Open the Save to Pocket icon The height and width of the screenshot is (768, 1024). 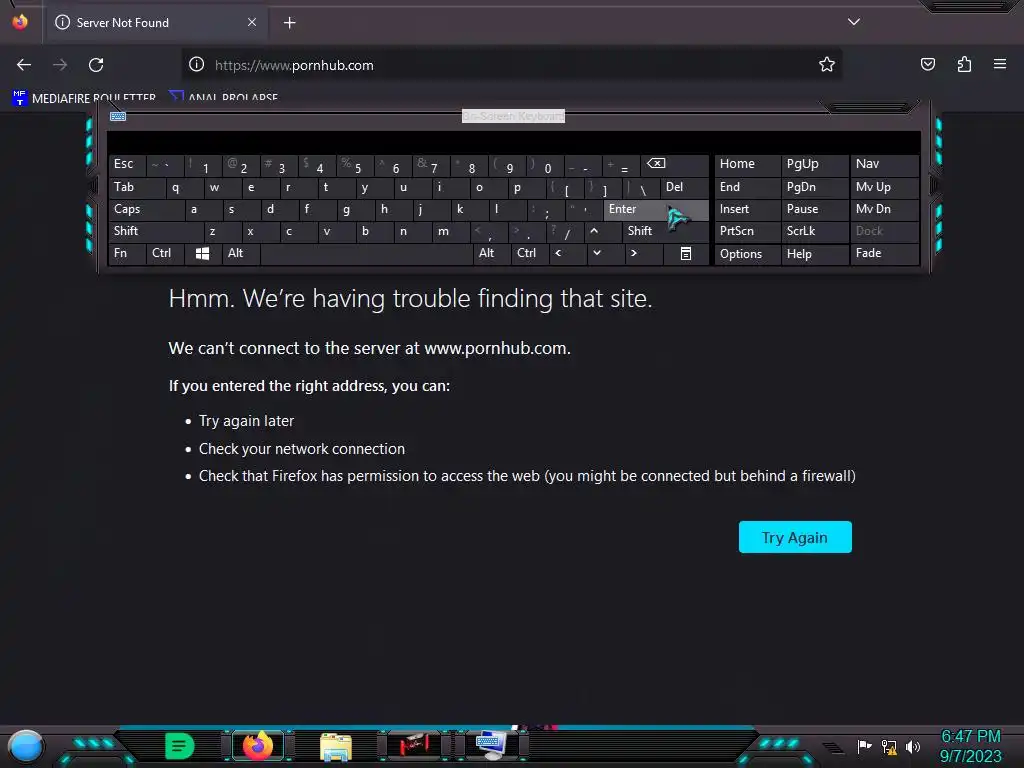927,64
